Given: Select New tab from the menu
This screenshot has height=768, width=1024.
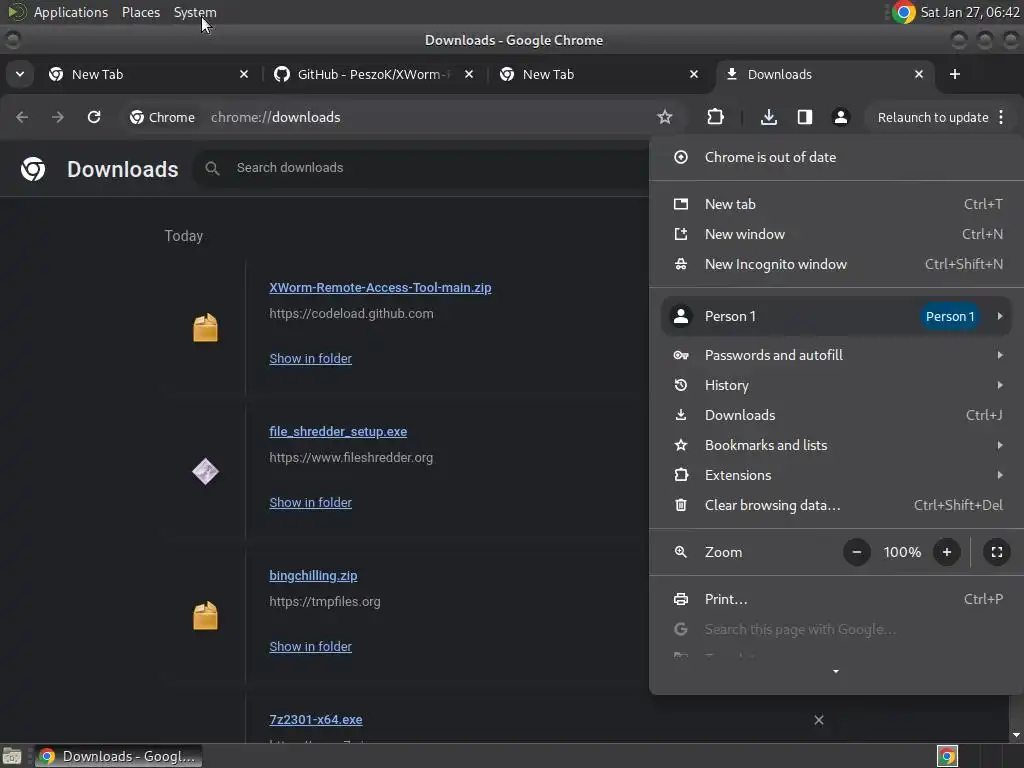Looking at the screenshot, I should (836, 204).
